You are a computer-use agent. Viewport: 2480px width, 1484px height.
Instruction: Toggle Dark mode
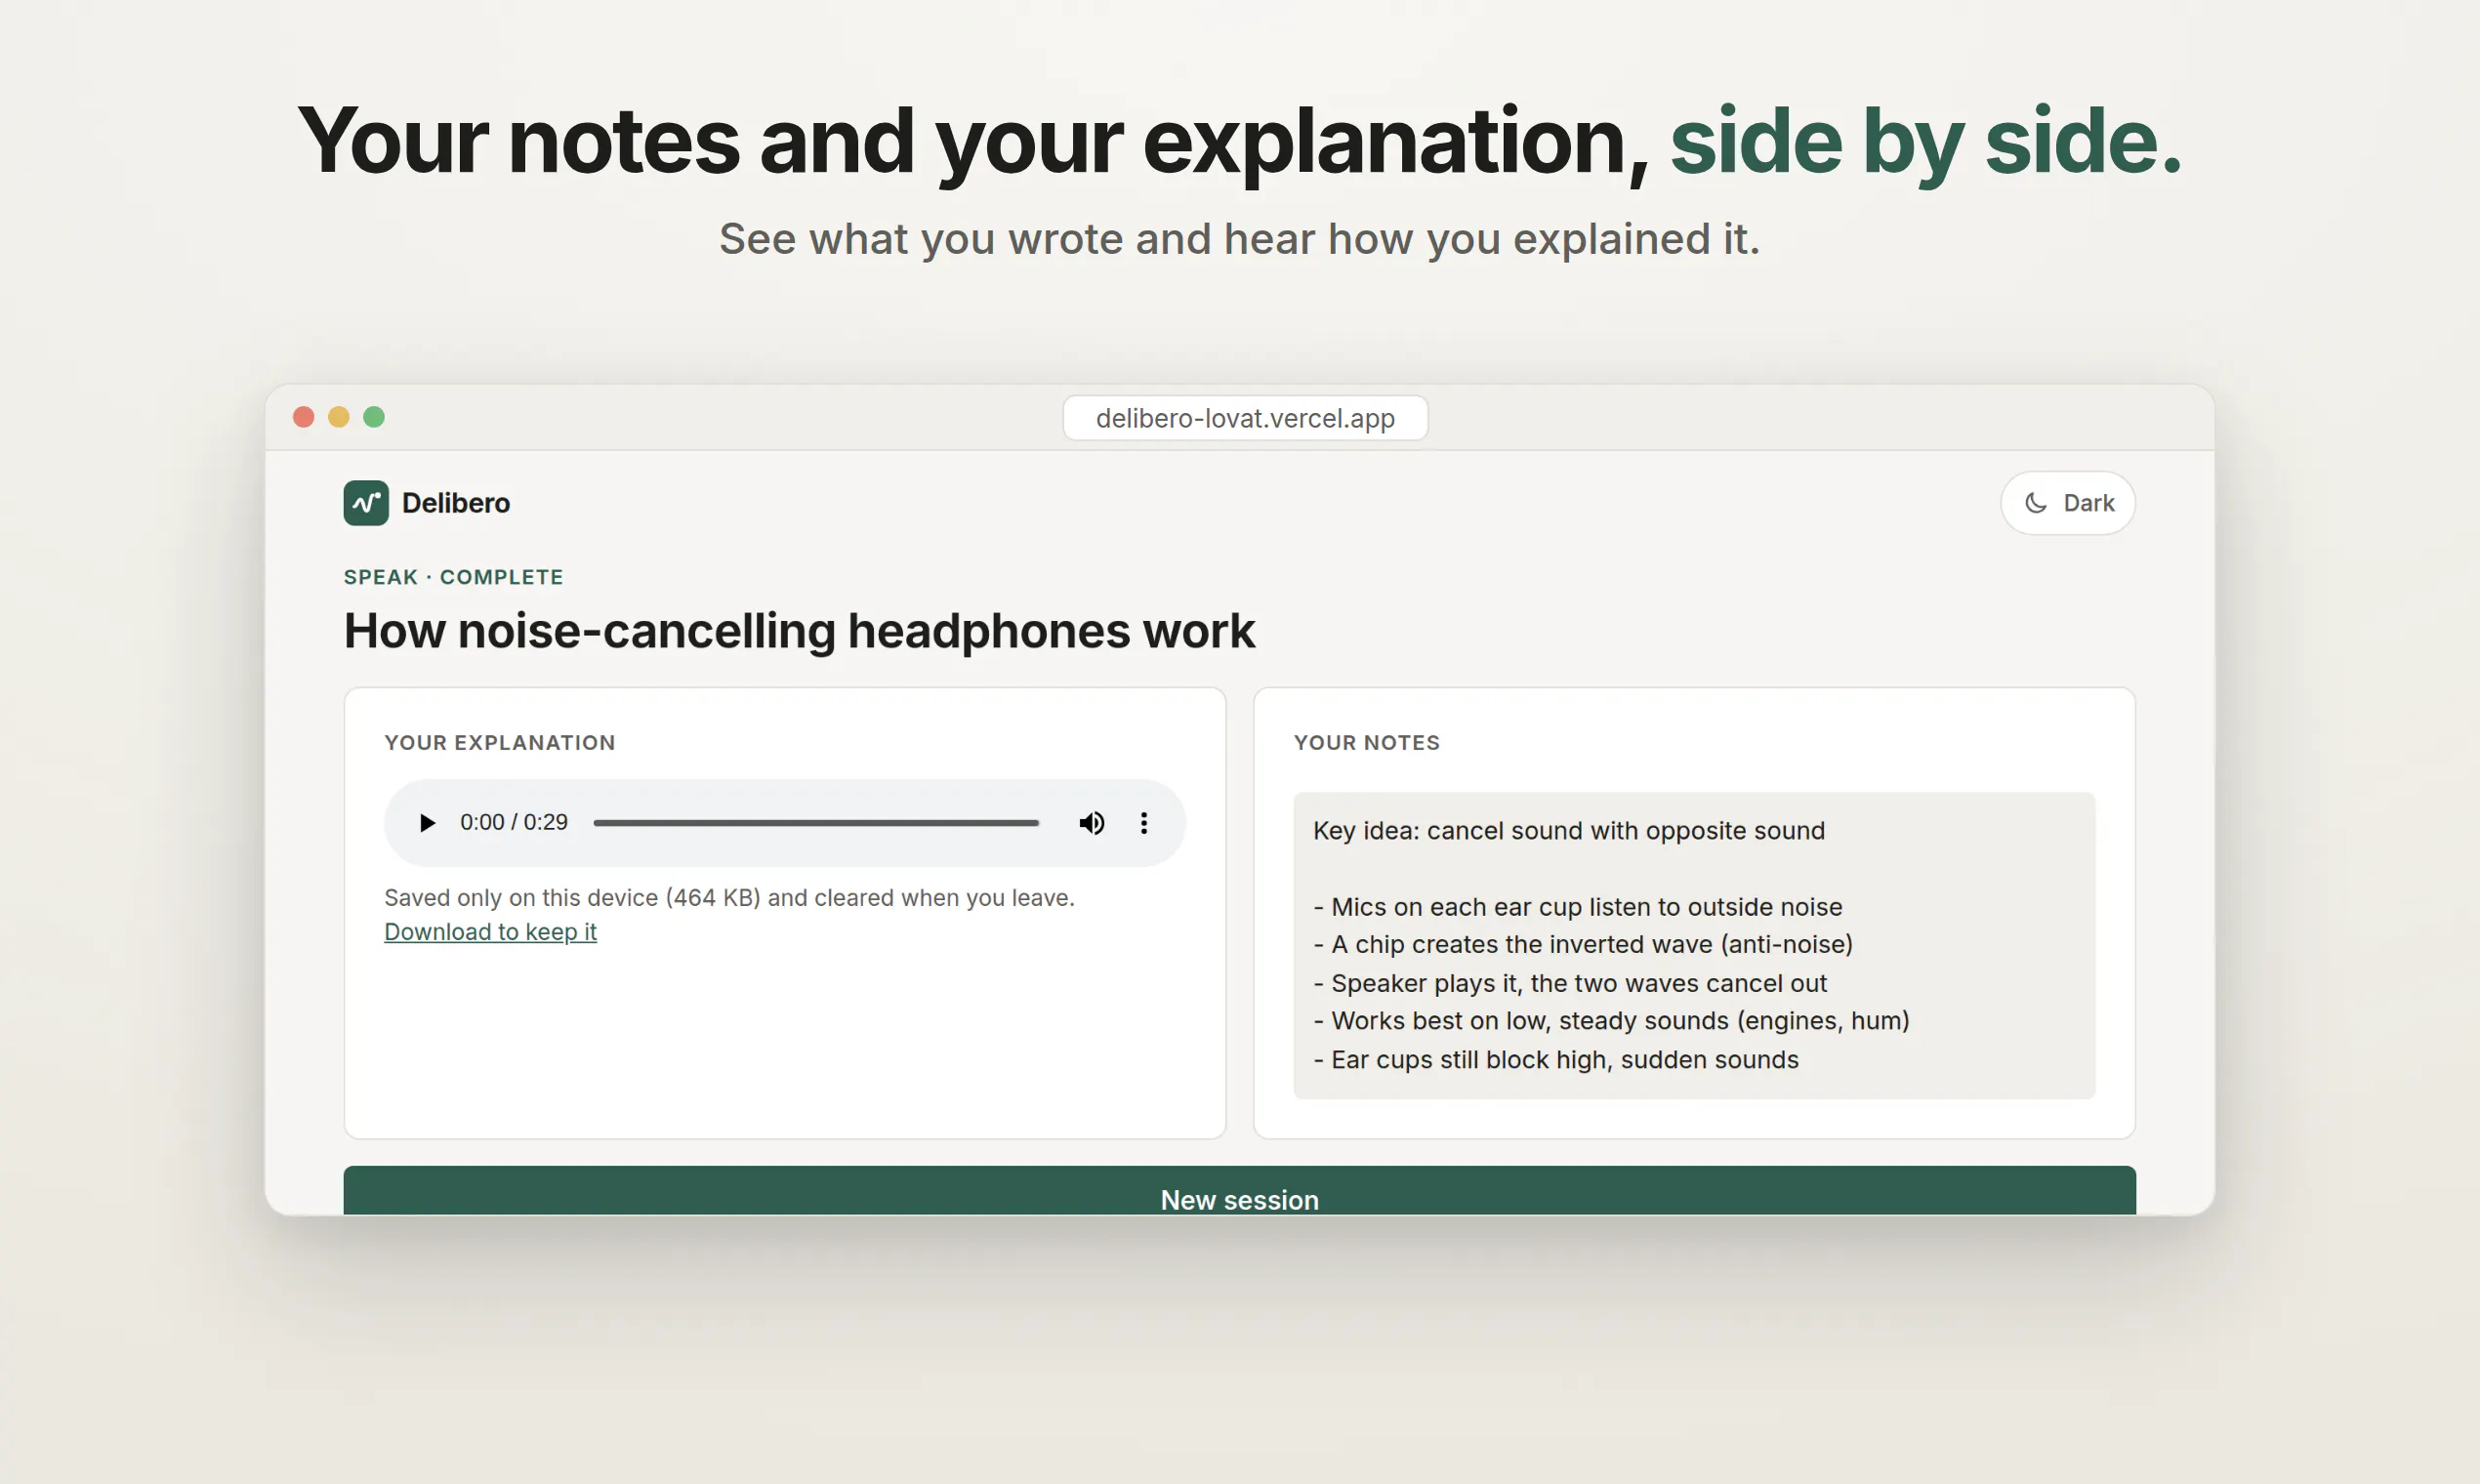(2067, 503)
